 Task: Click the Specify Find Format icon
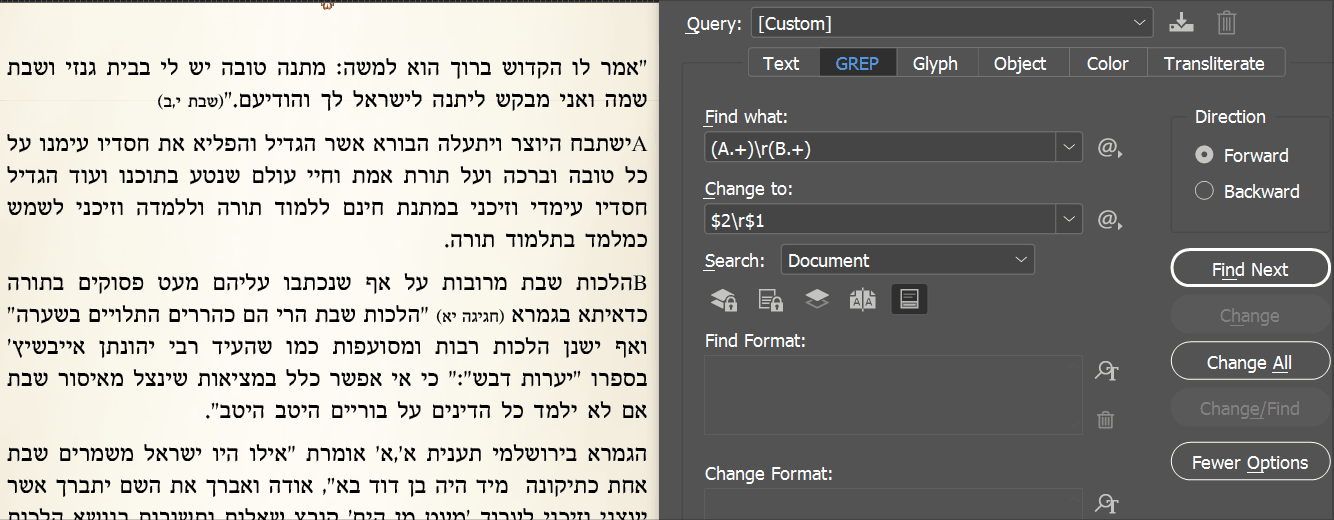click(x=1106, y=372)
